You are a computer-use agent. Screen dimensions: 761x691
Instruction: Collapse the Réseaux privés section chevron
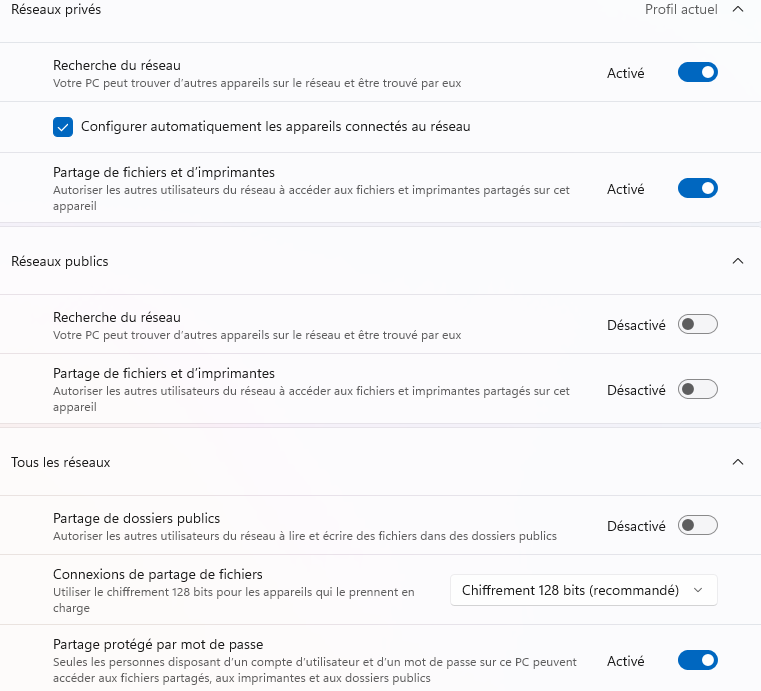tap(738, 9)
